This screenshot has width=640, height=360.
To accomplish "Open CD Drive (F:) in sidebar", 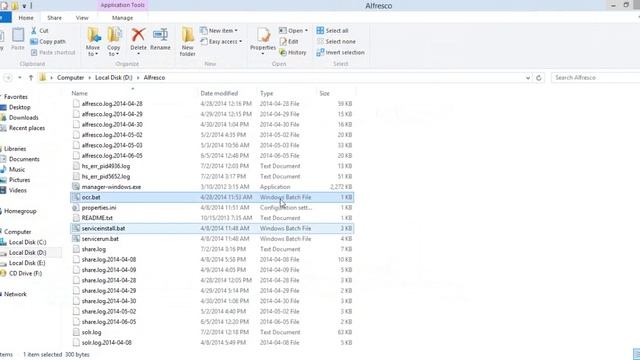I will pyautogui.click(x=25, y=273).
